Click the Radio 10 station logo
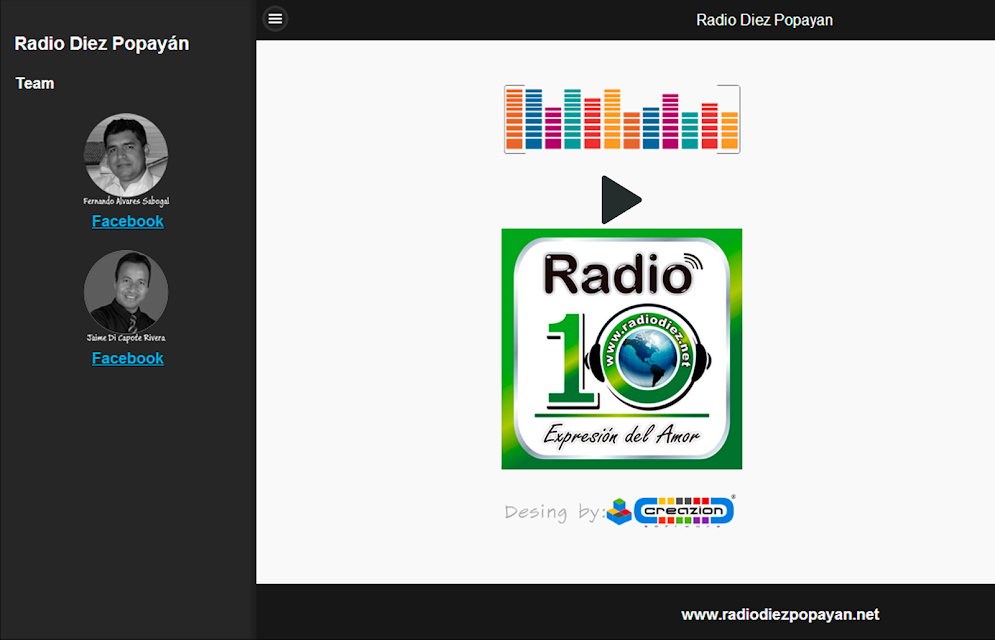995x640 pixels. 622,349
